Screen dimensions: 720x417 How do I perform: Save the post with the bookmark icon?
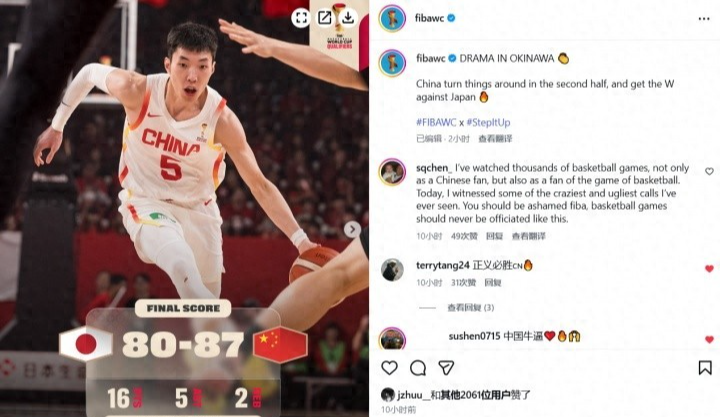click(705, 367)
